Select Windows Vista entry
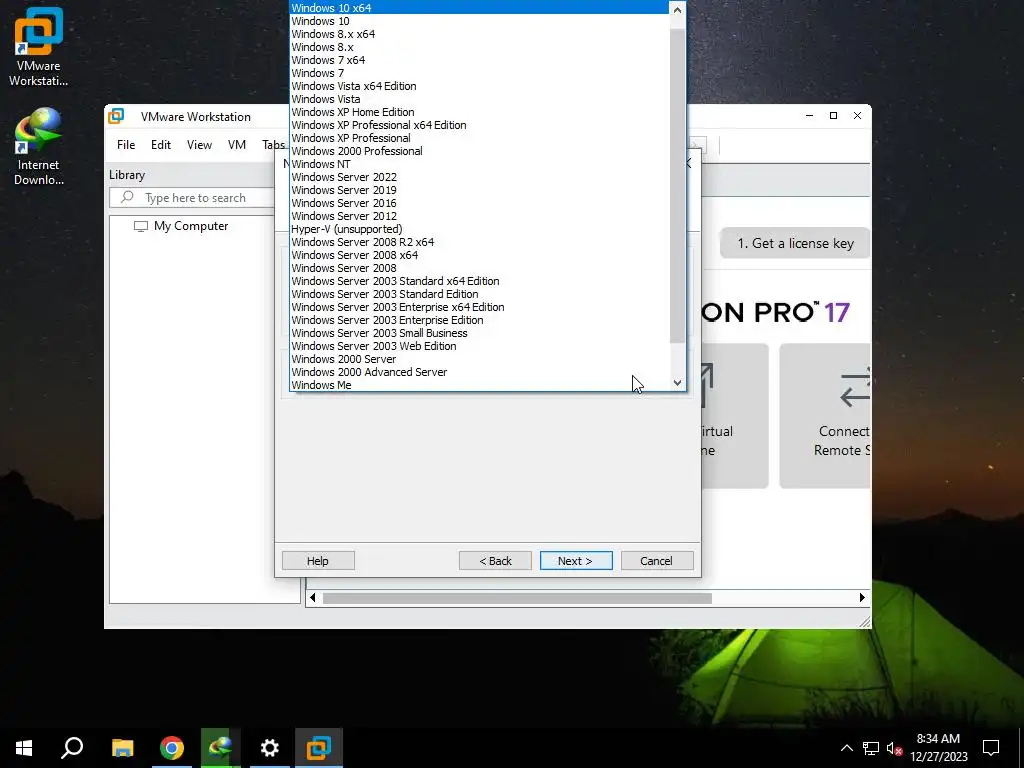The height and width of the screenshot is (768, 1024). [x=479, y=99]
